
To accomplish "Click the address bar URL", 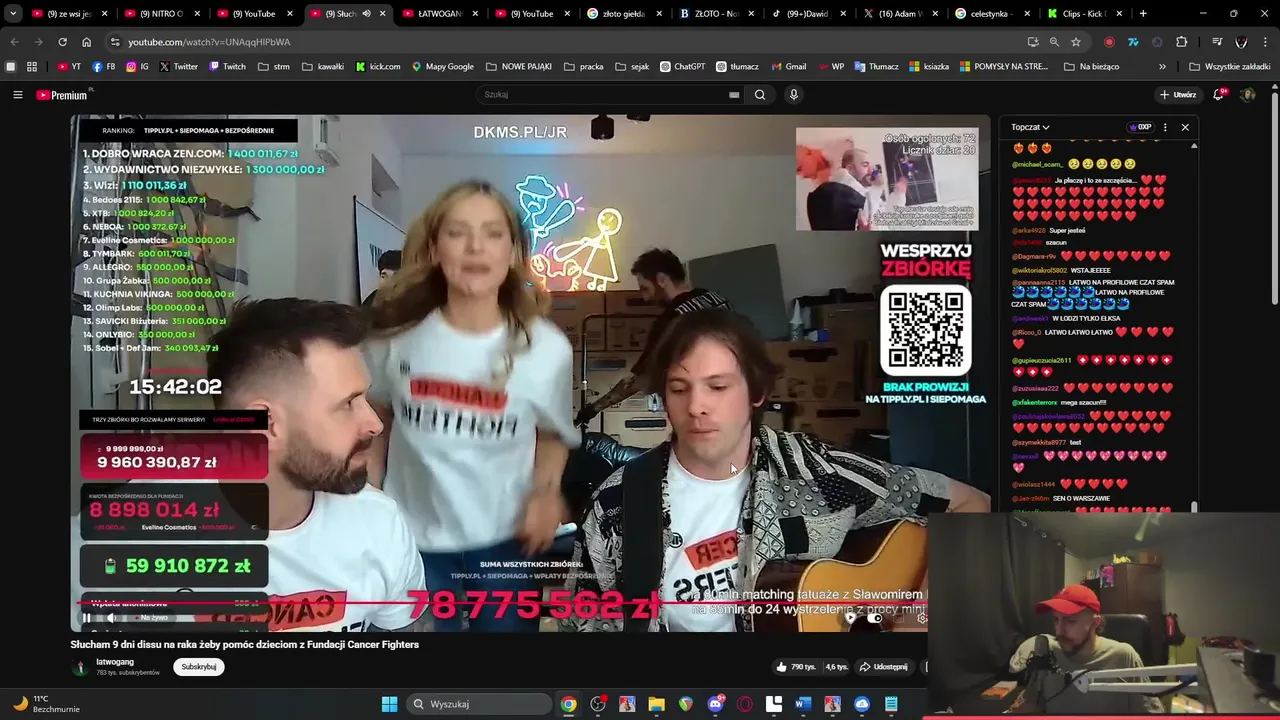I will [209, 42].
